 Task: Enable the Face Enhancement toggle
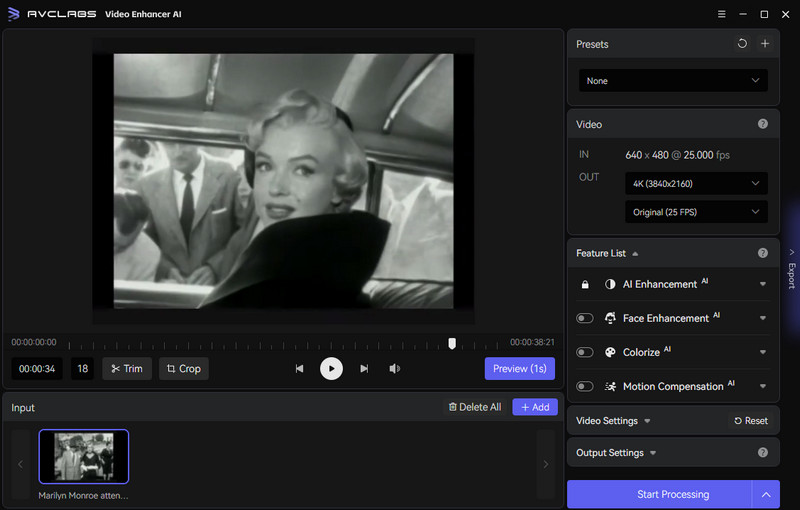point(585,318)
